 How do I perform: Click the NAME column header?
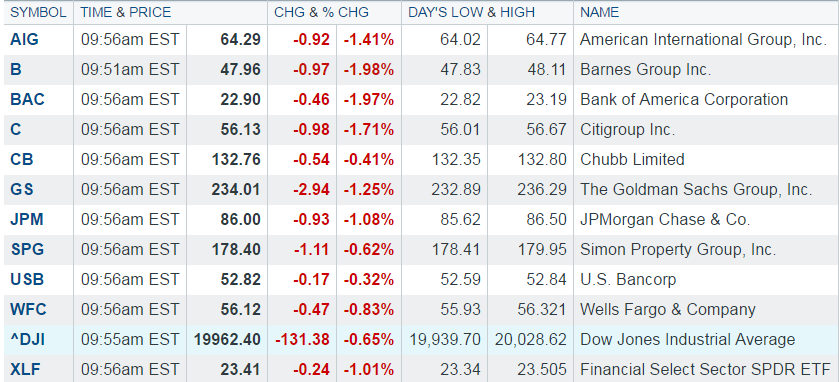599,12
